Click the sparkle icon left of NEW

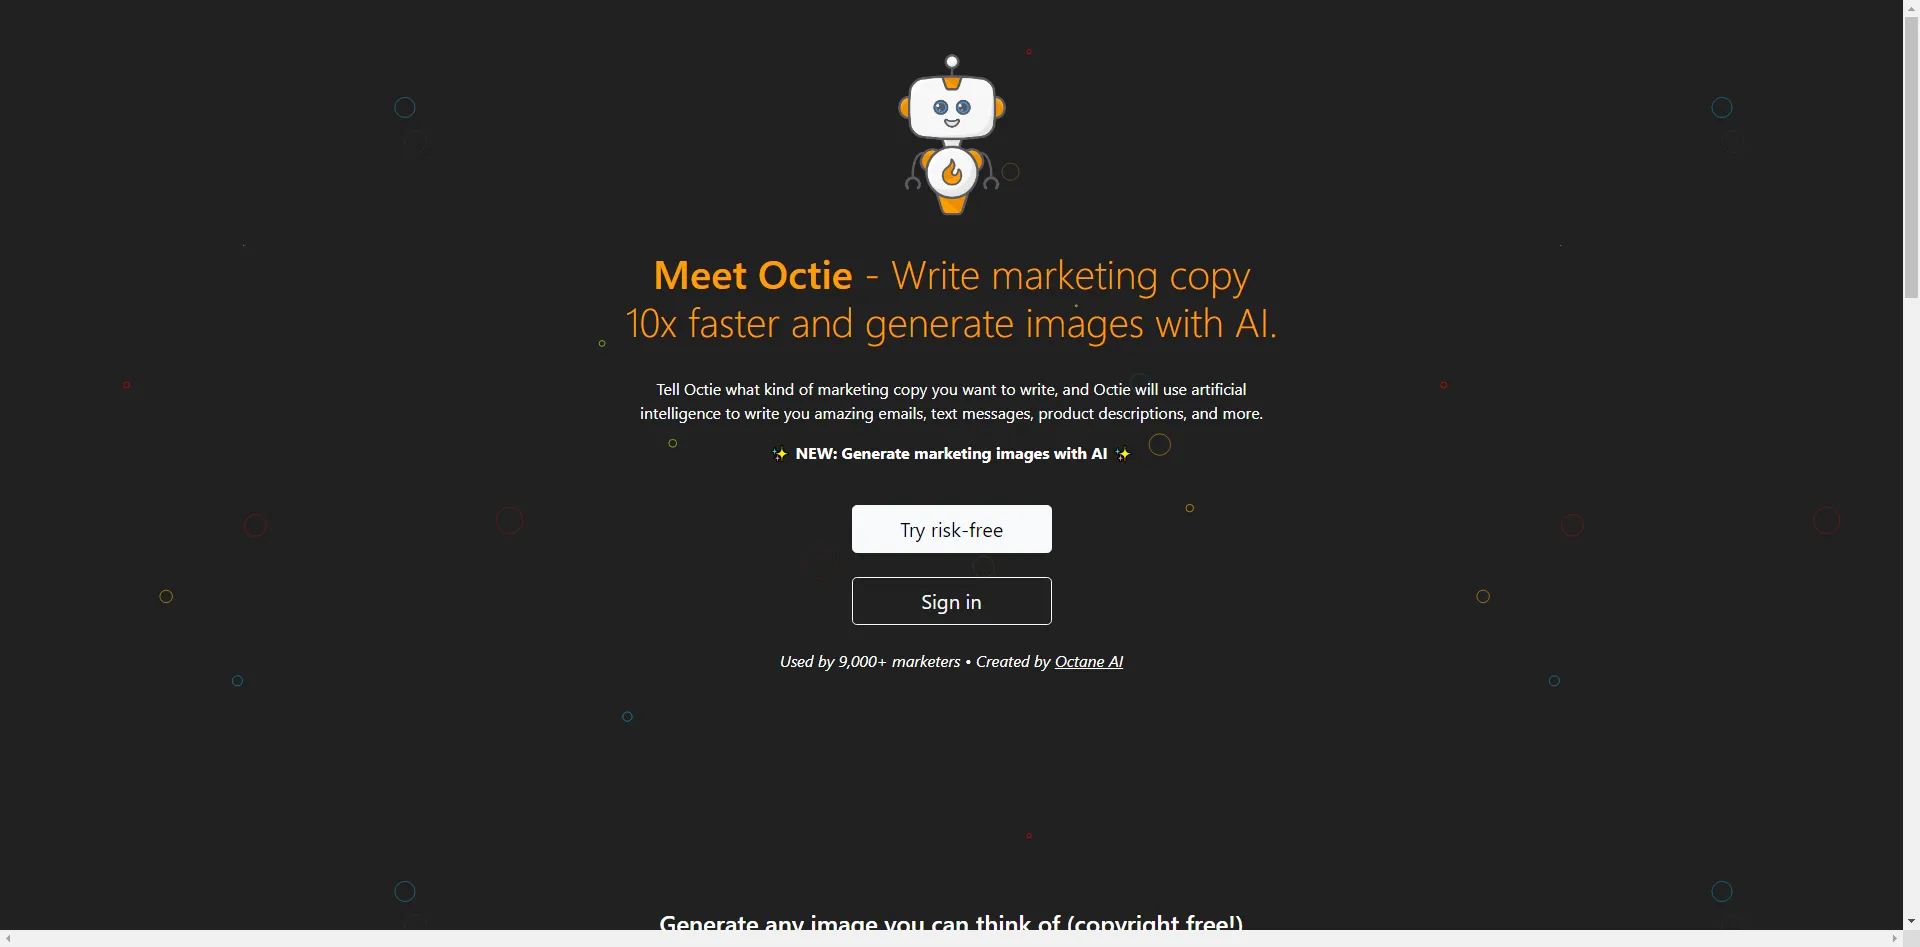[780, 454]
